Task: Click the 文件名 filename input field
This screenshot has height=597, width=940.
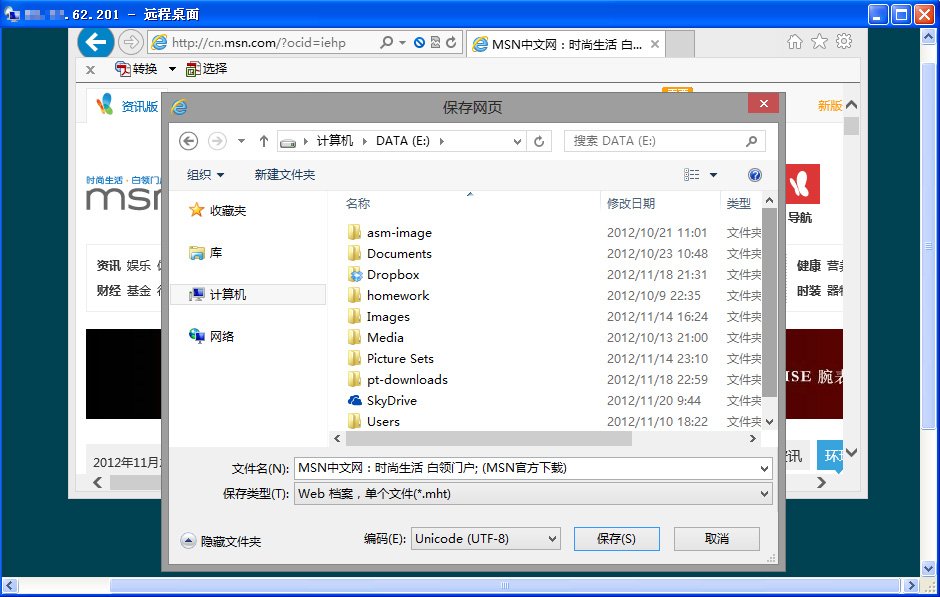Action: (x=526, y=468)
